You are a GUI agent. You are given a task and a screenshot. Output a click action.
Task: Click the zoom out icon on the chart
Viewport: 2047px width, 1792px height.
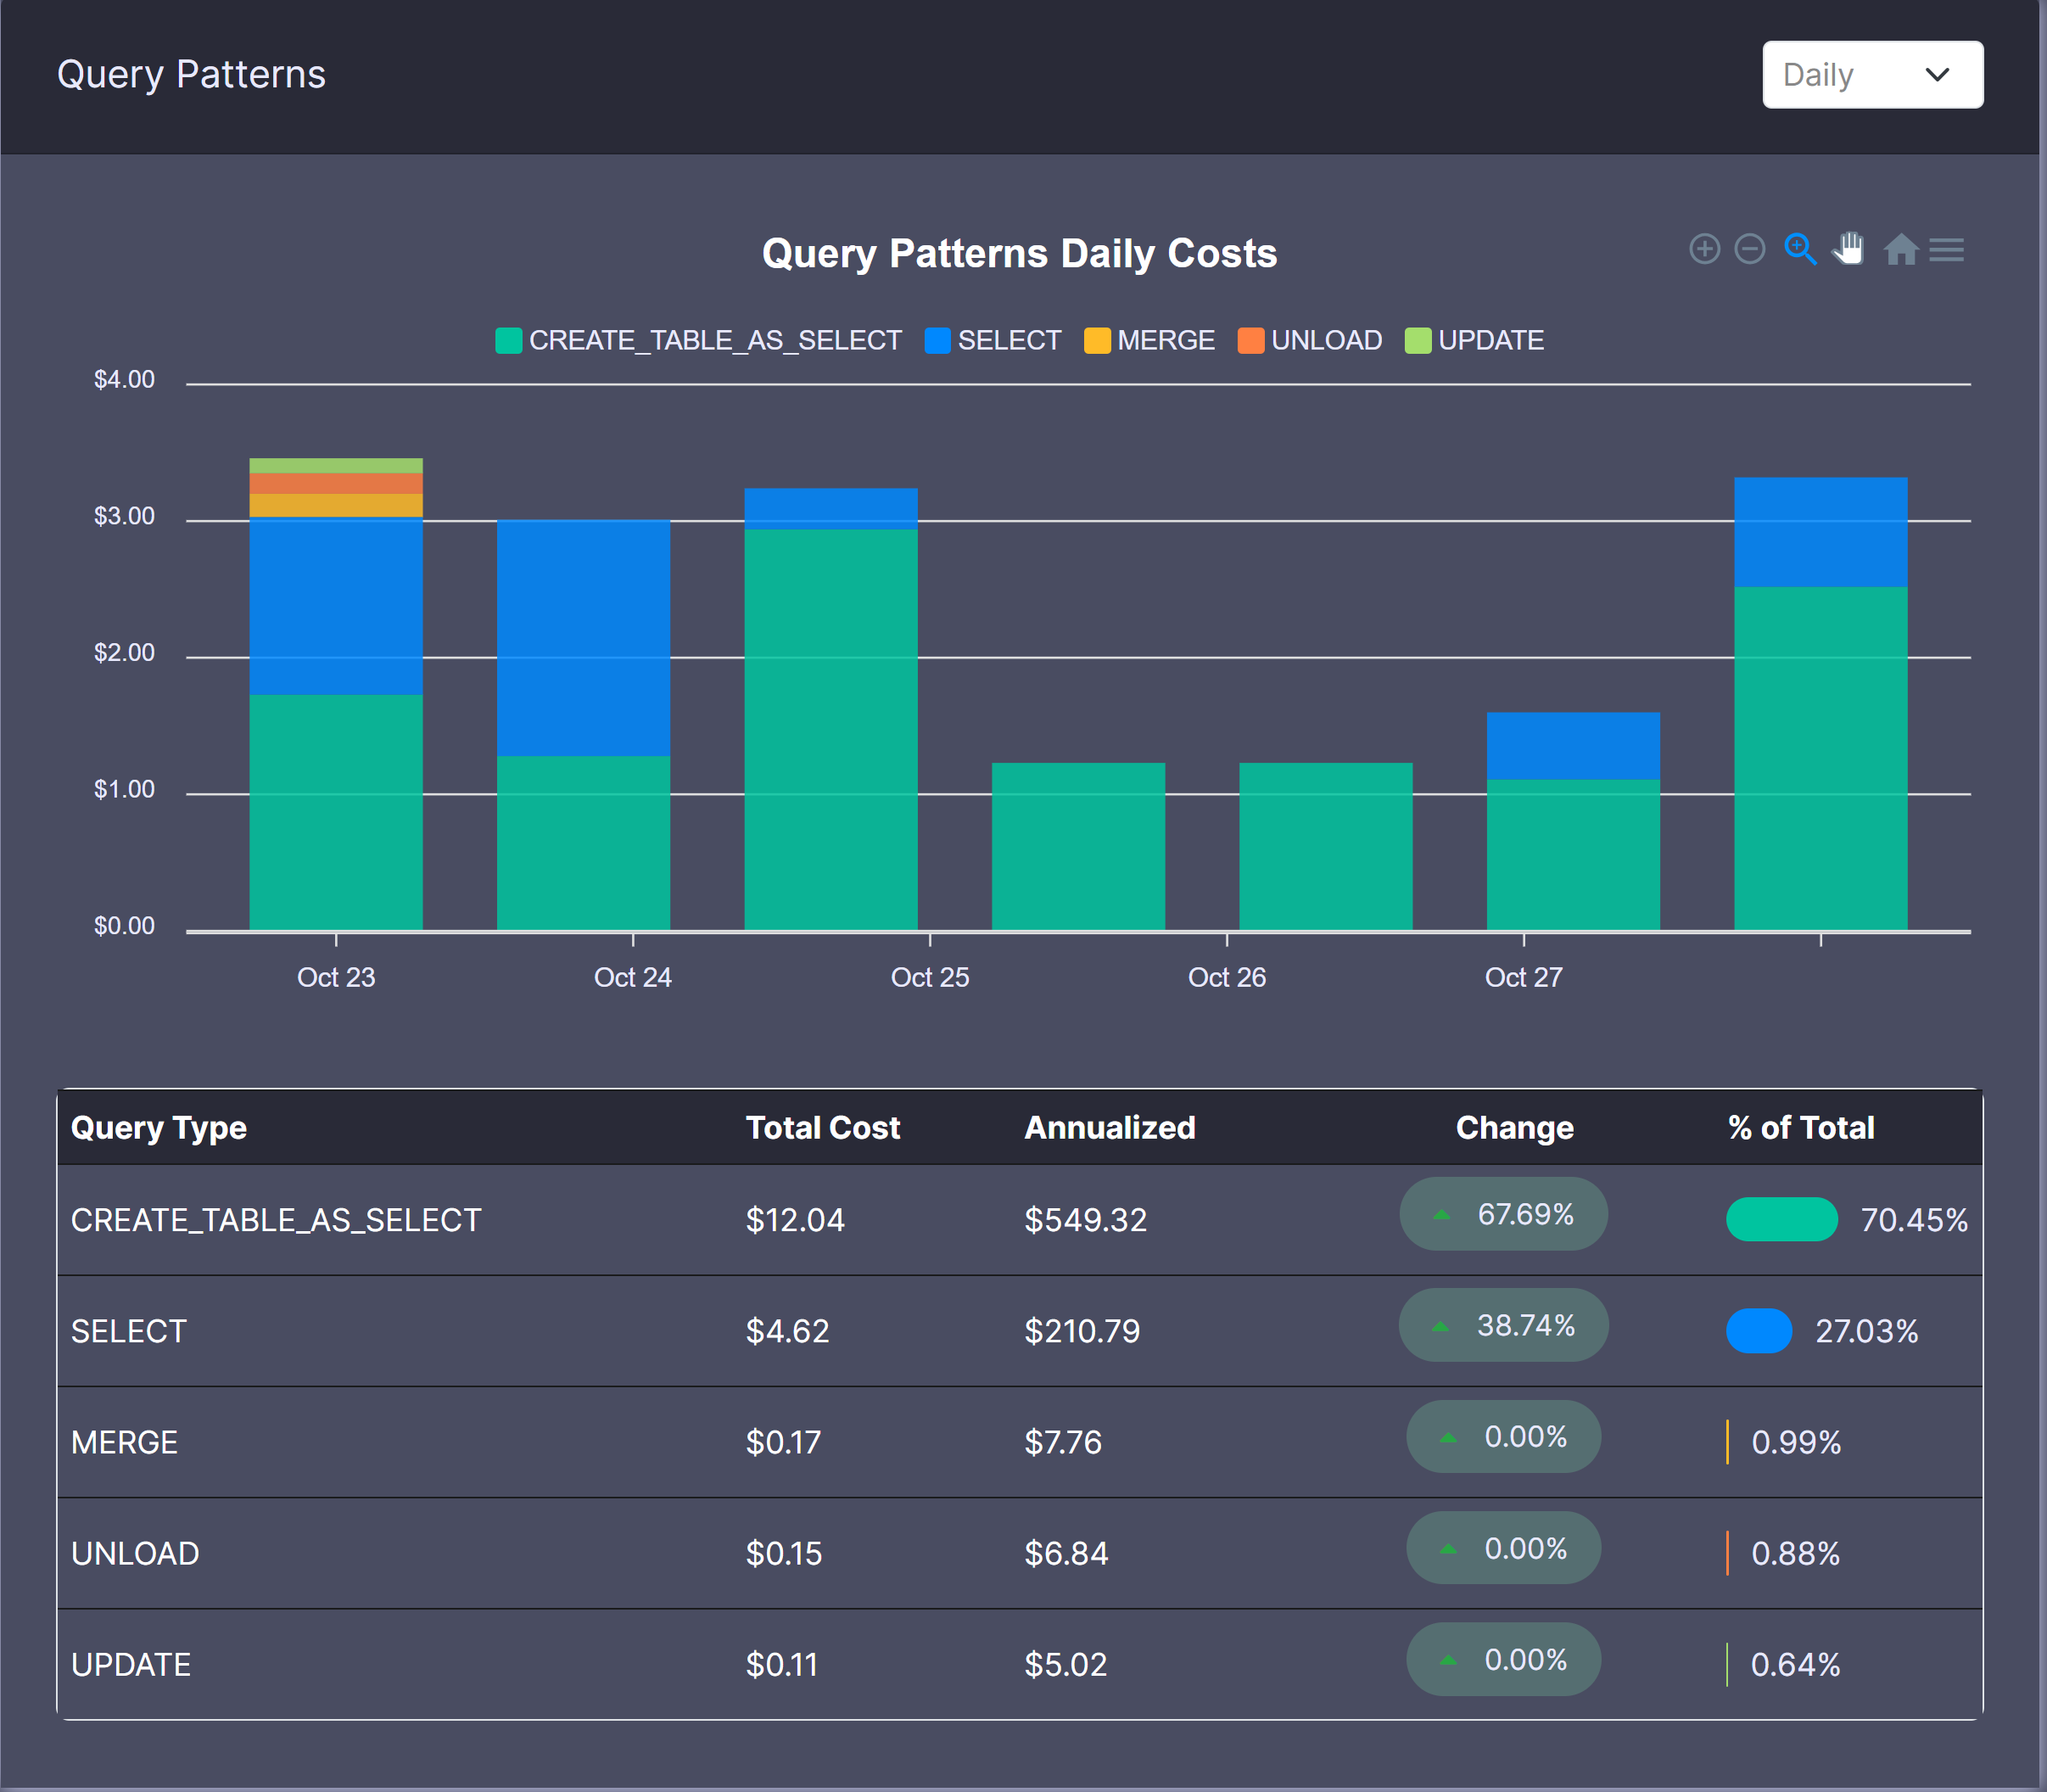(x=1750, y=249)
